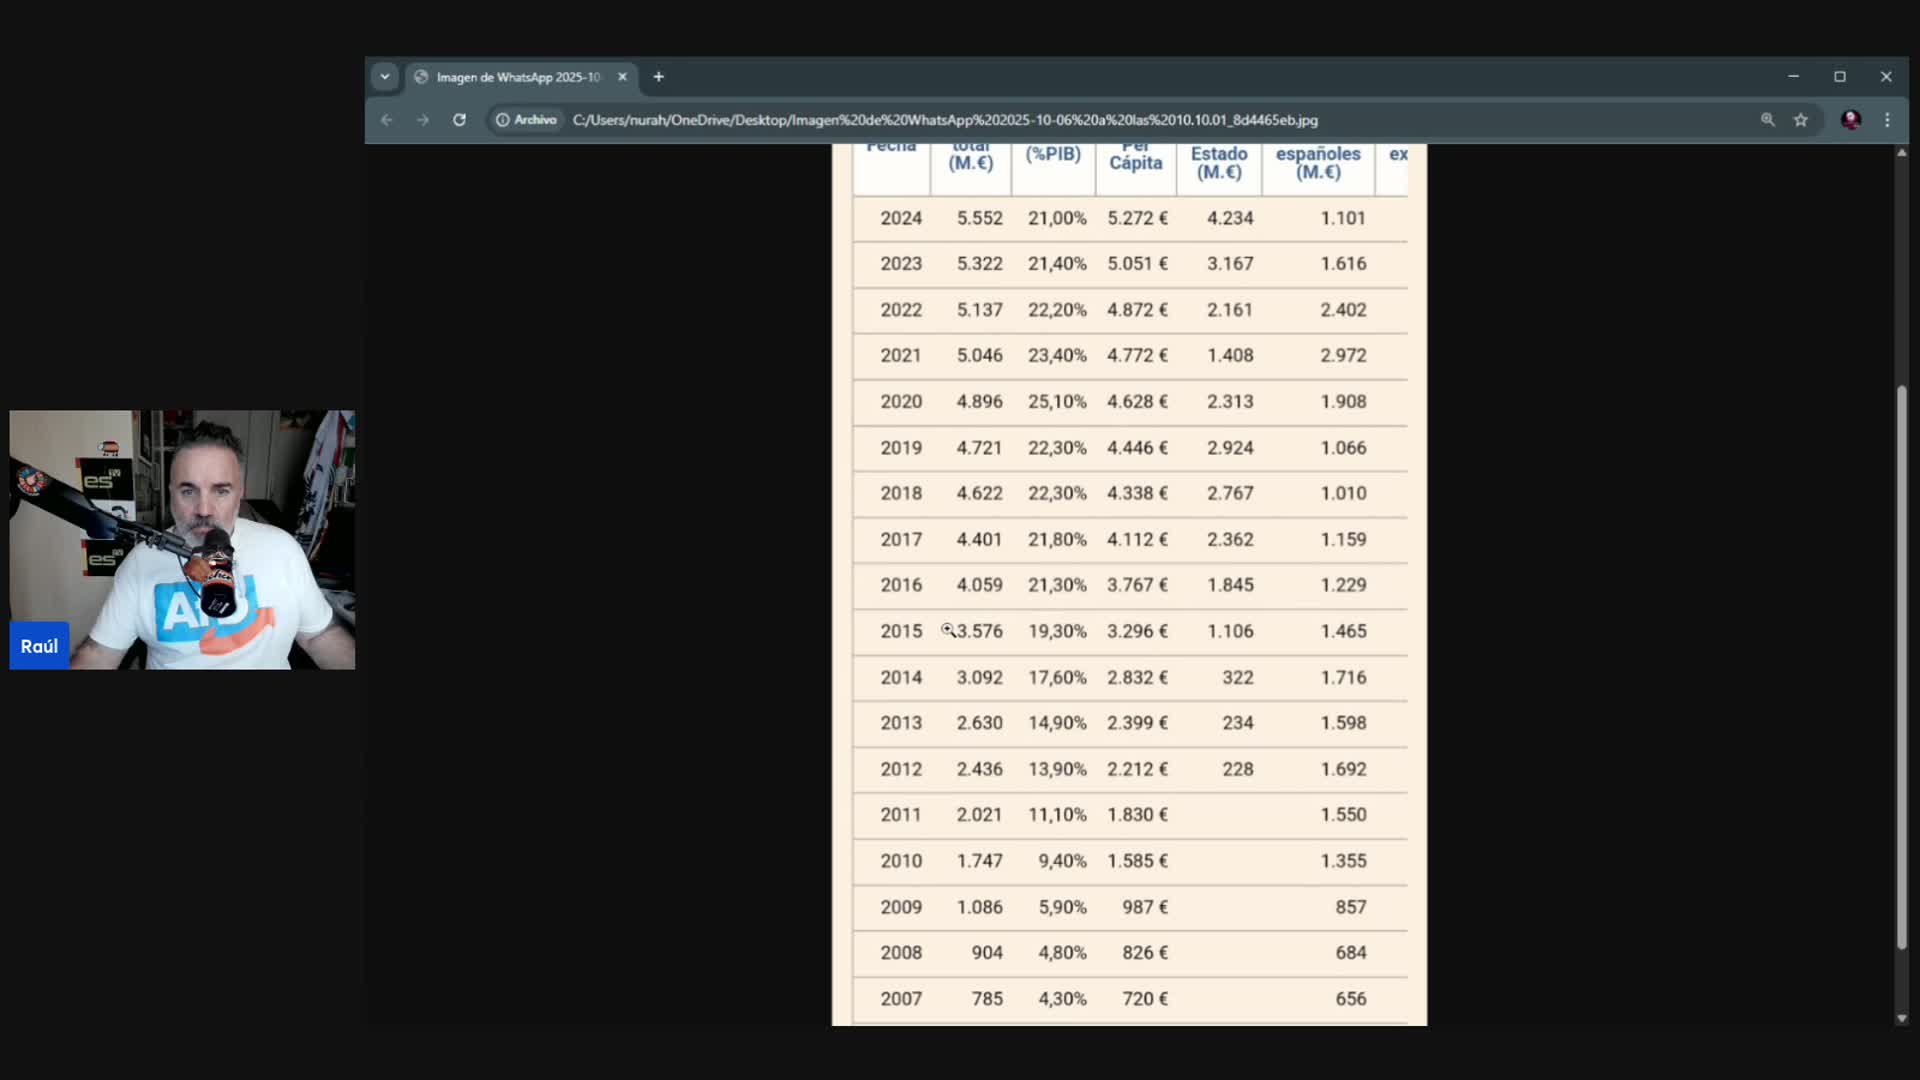Click the vertical scrollbar thumb
The width and height of the screenshot is (1920, 1080).
pyautogui.click(x=1901, y=668)
